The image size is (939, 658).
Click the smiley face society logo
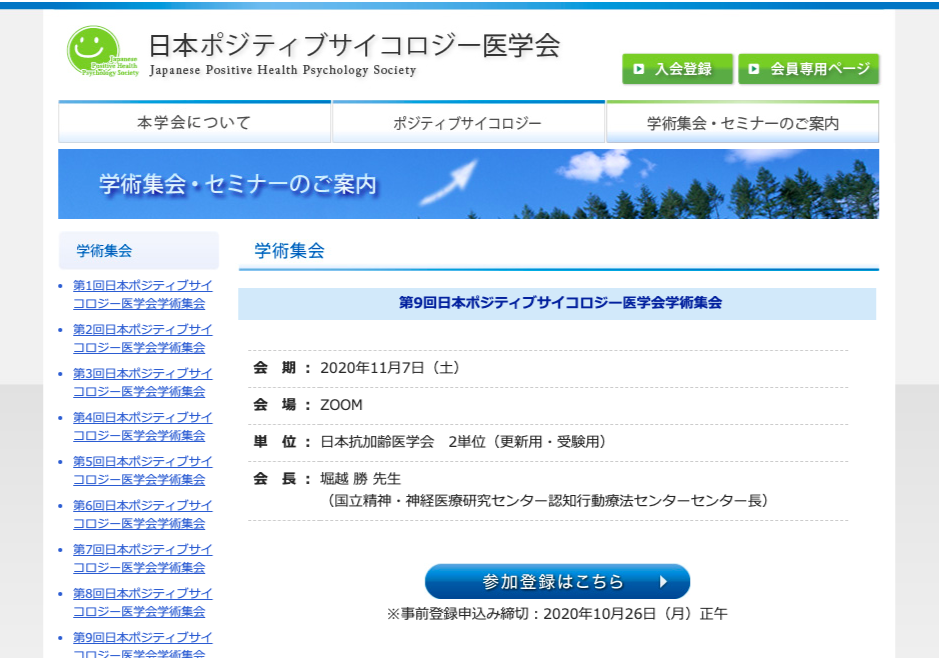pos(102,51)
